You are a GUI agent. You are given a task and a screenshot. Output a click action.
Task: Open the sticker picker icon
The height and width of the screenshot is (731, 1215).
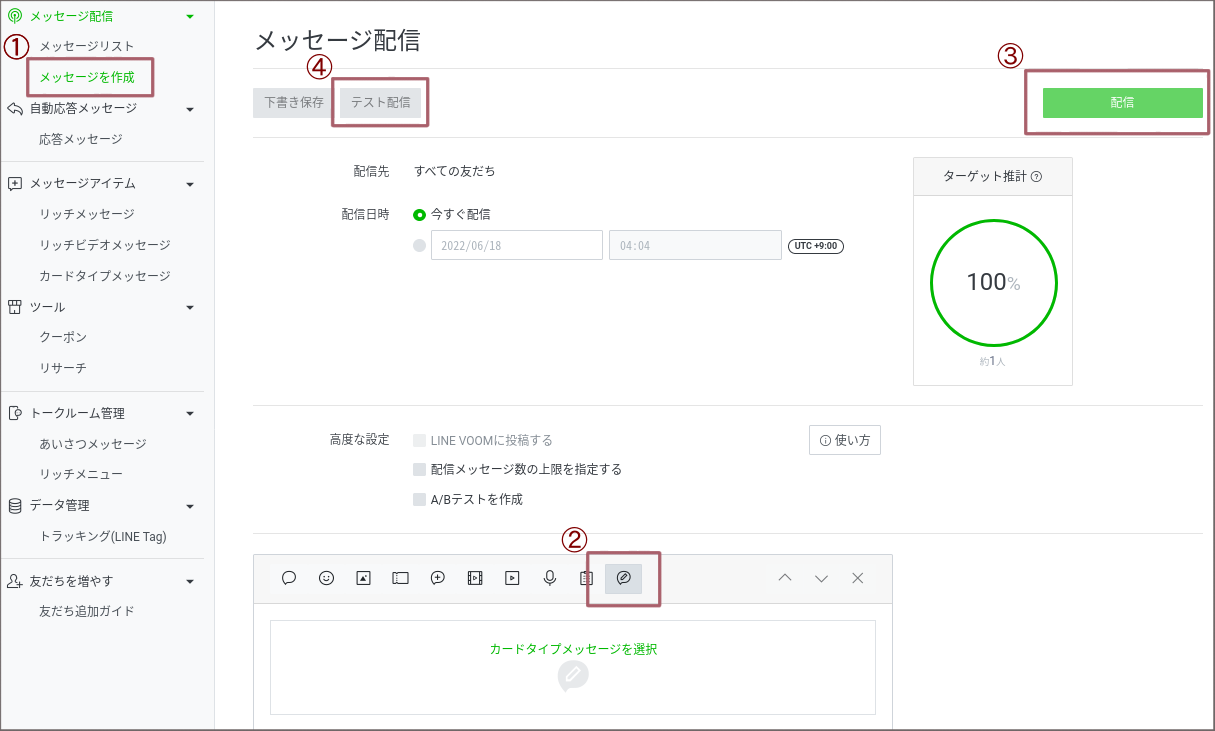pos(326,577)
